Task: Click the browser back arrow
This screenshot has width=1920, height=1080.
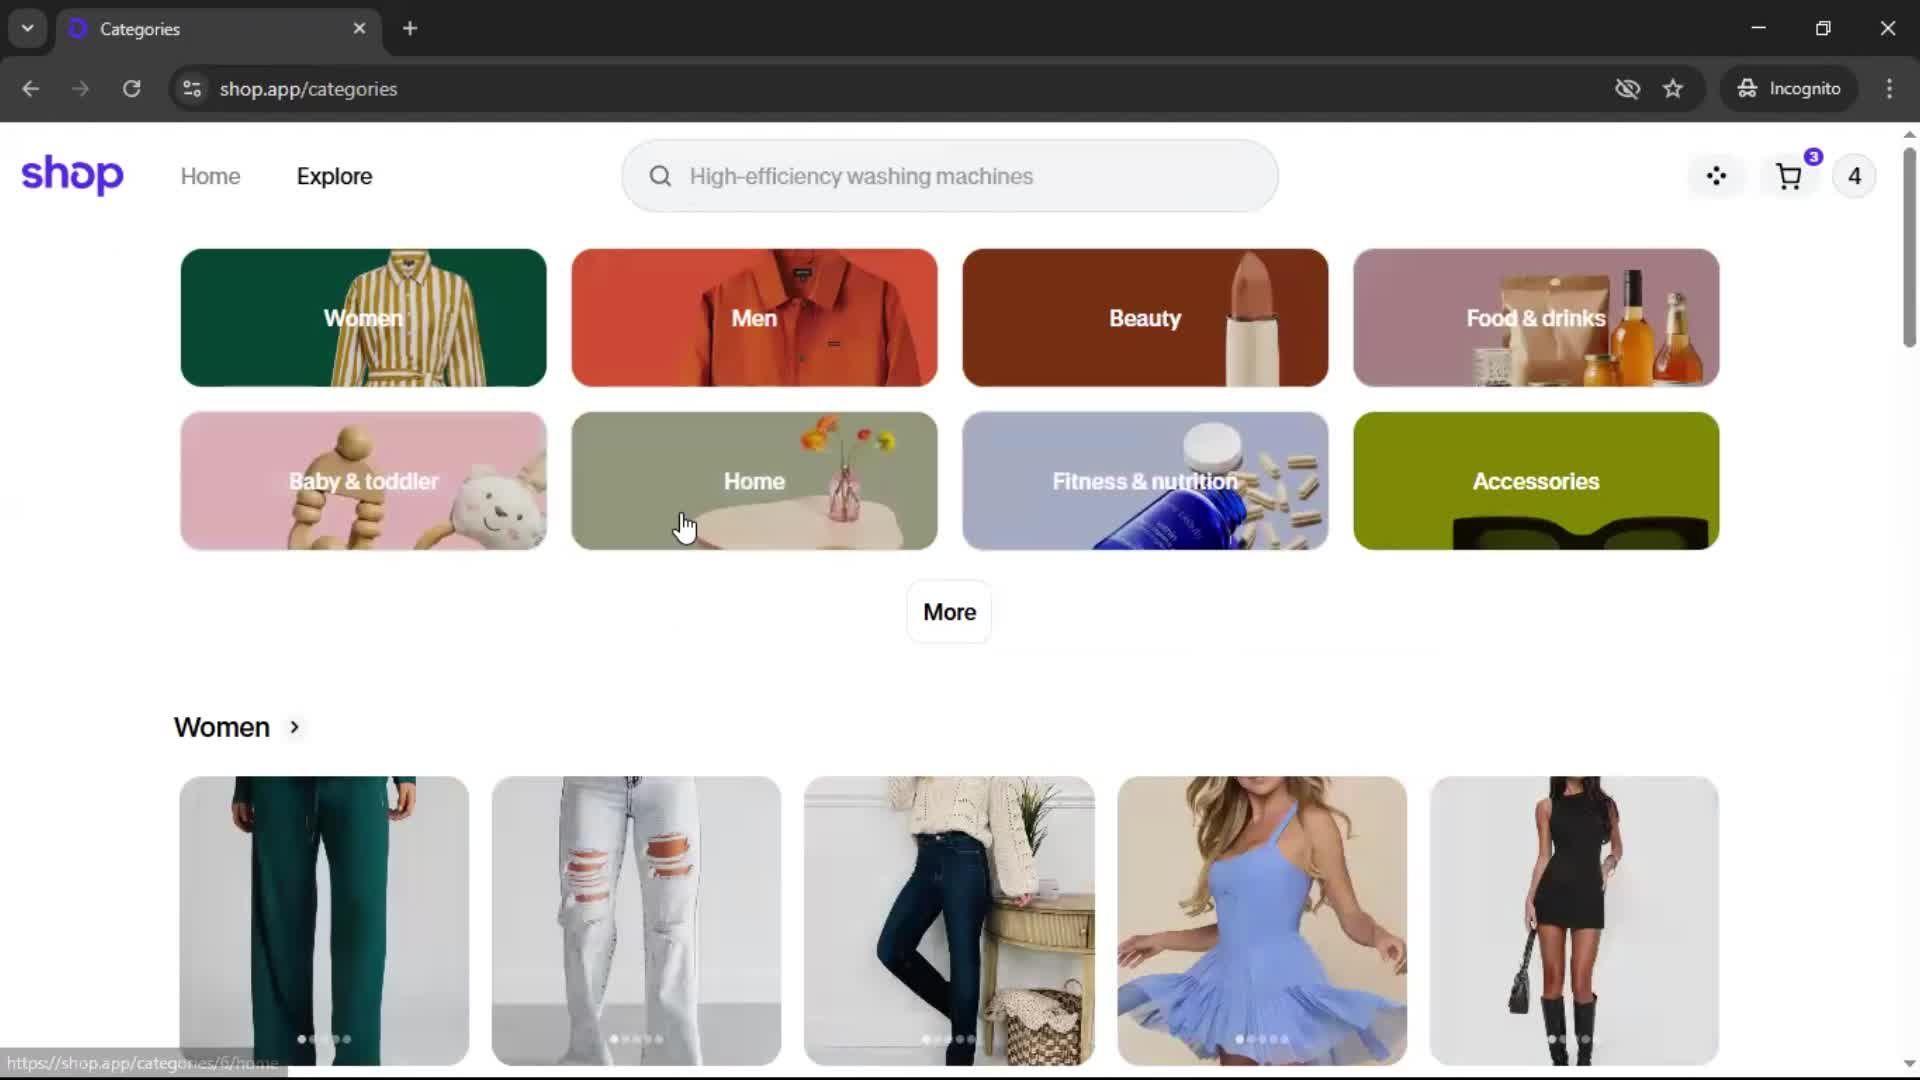Action: coord(30,88)
